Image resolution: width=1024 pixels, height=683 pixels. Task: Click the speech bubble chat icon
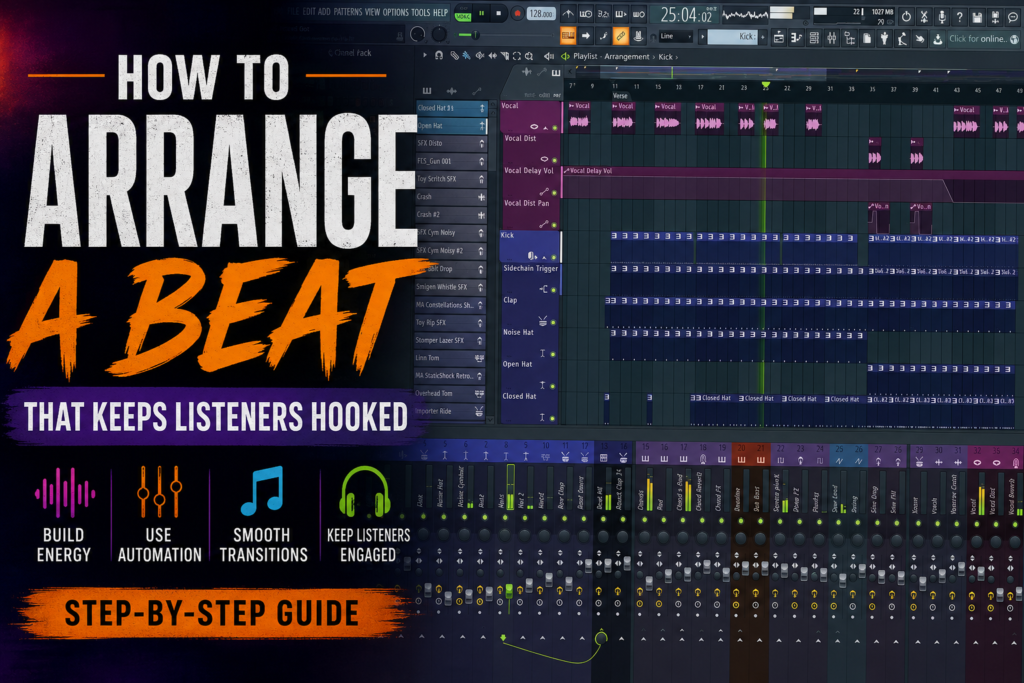(x=1013, y=18)
